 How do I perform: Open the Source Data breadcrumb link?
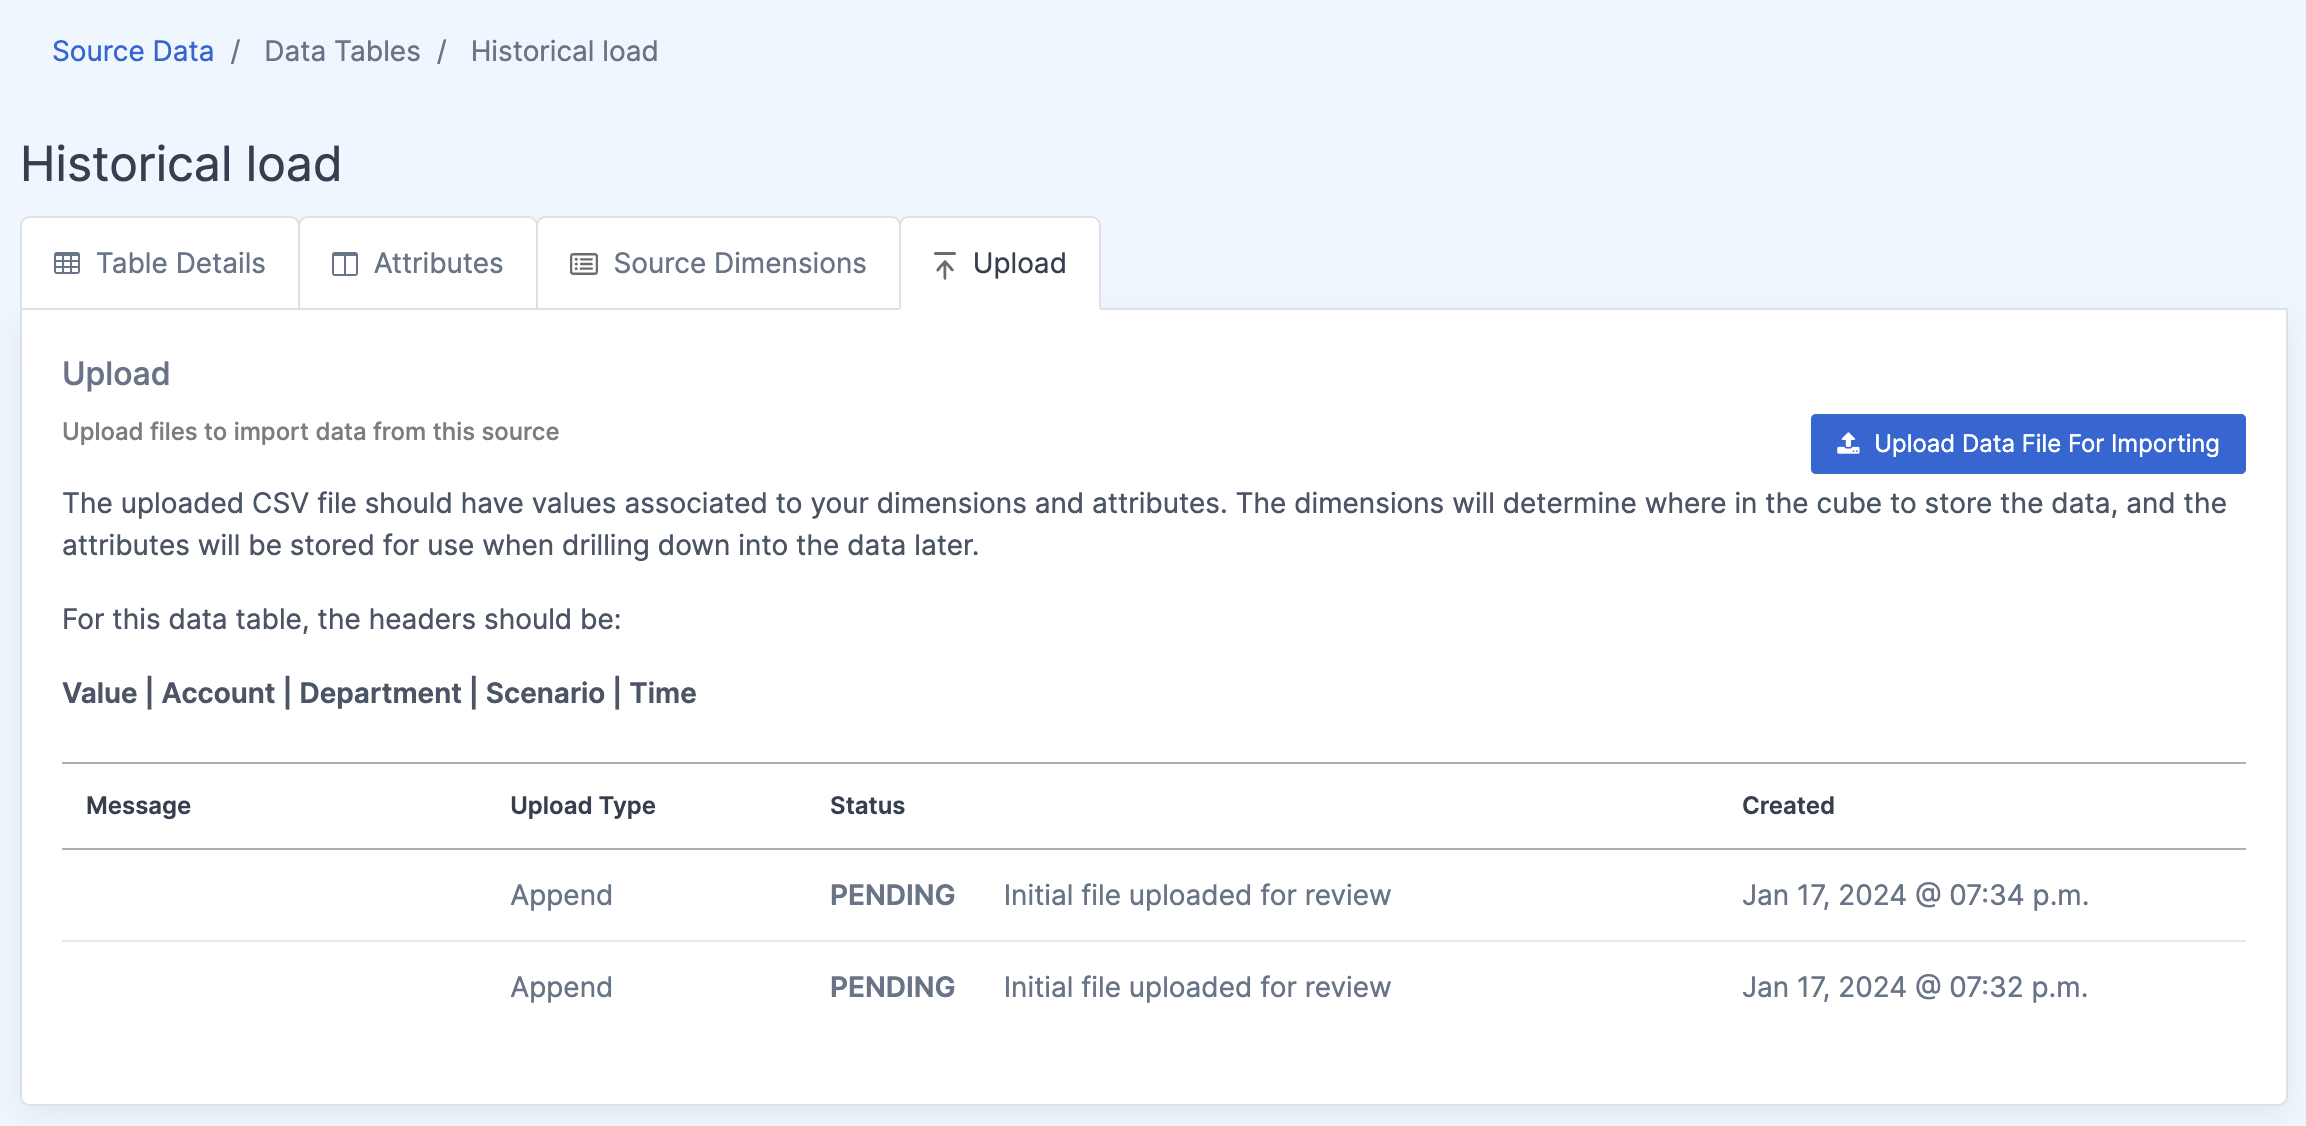(133, 50)
